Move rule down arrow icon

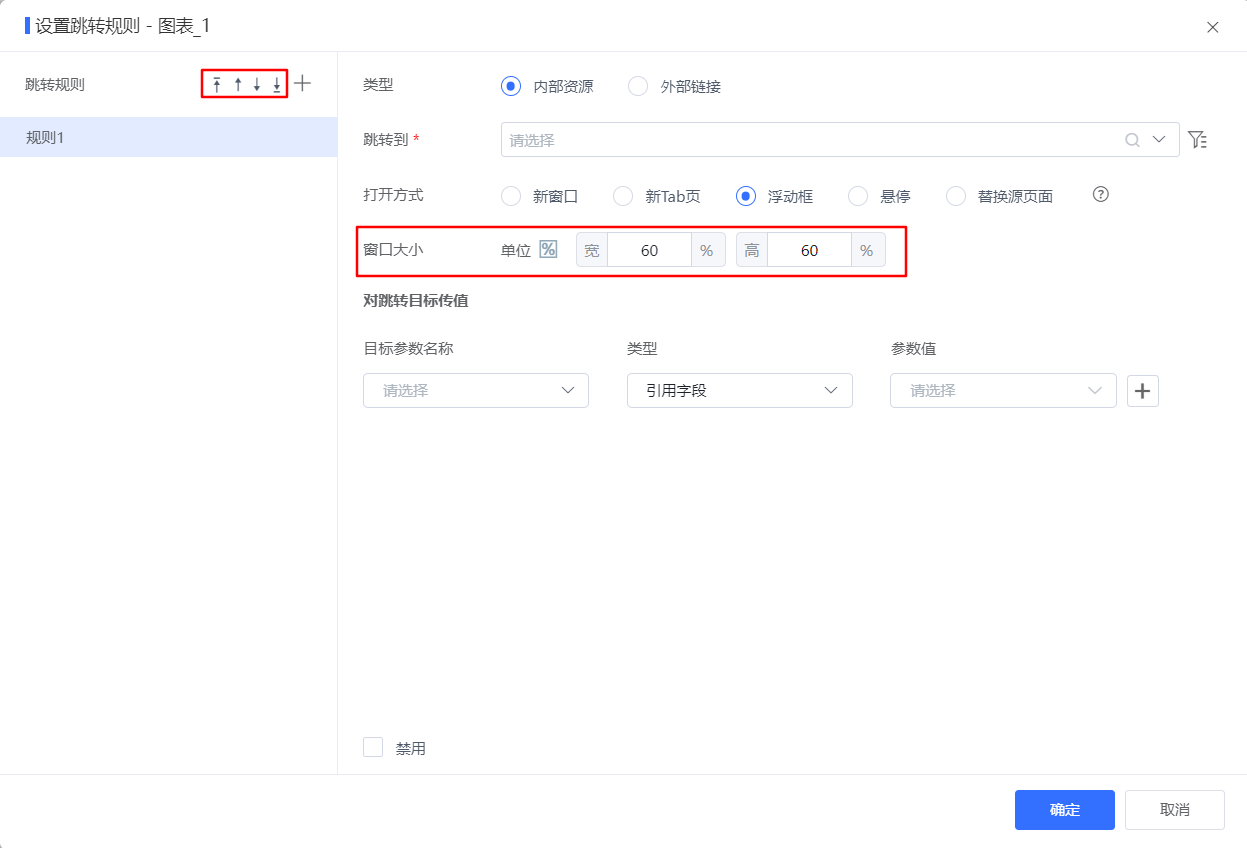[257, 85]
